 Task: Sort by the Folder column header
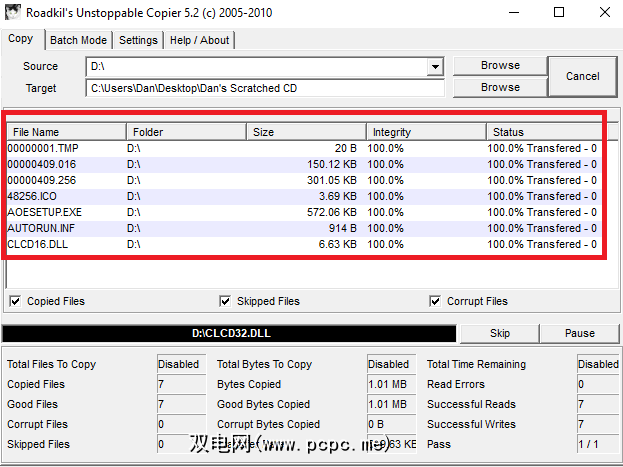pyautogui.click(x=186, y=132)
